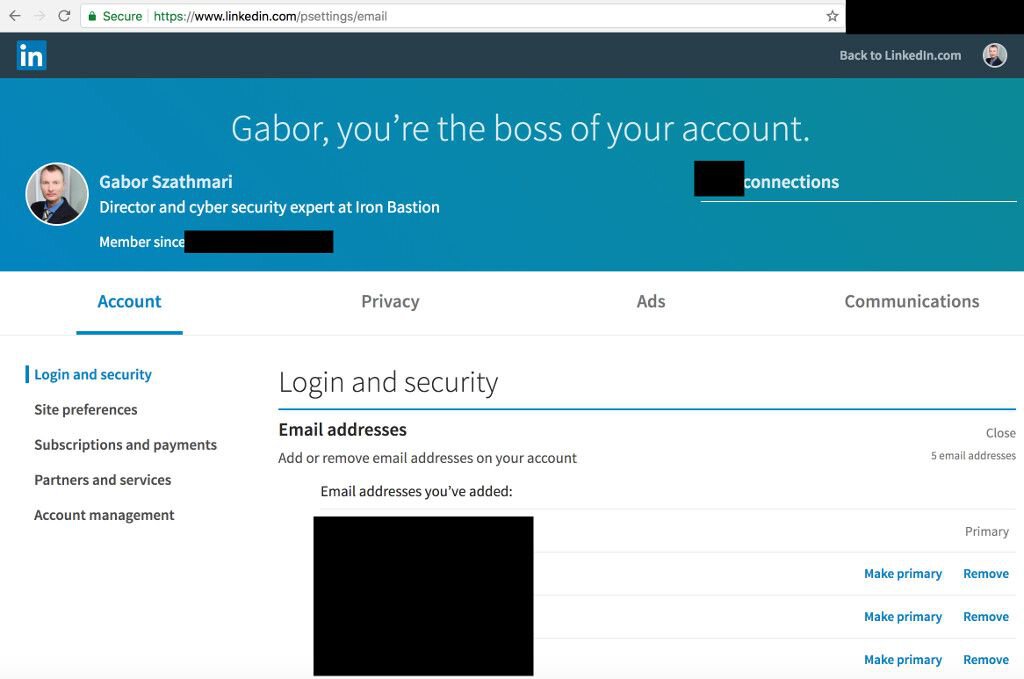The image size is (1024, 679).
Task: Click the 5 email addresses count text
Action: (x=973, y=456)
